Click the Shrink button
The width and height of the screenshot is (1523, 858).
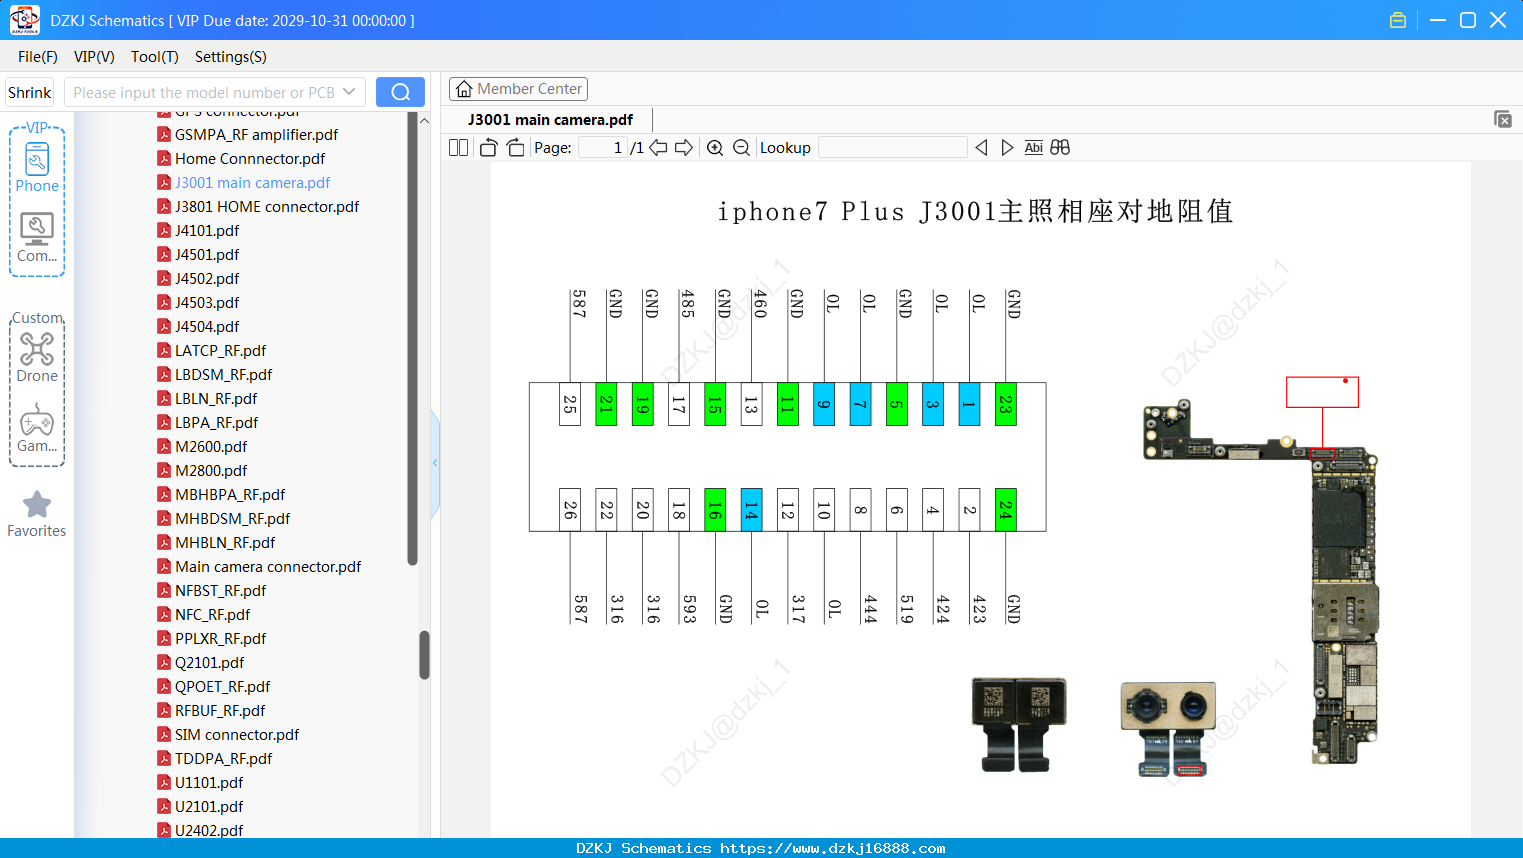point(30,92)
